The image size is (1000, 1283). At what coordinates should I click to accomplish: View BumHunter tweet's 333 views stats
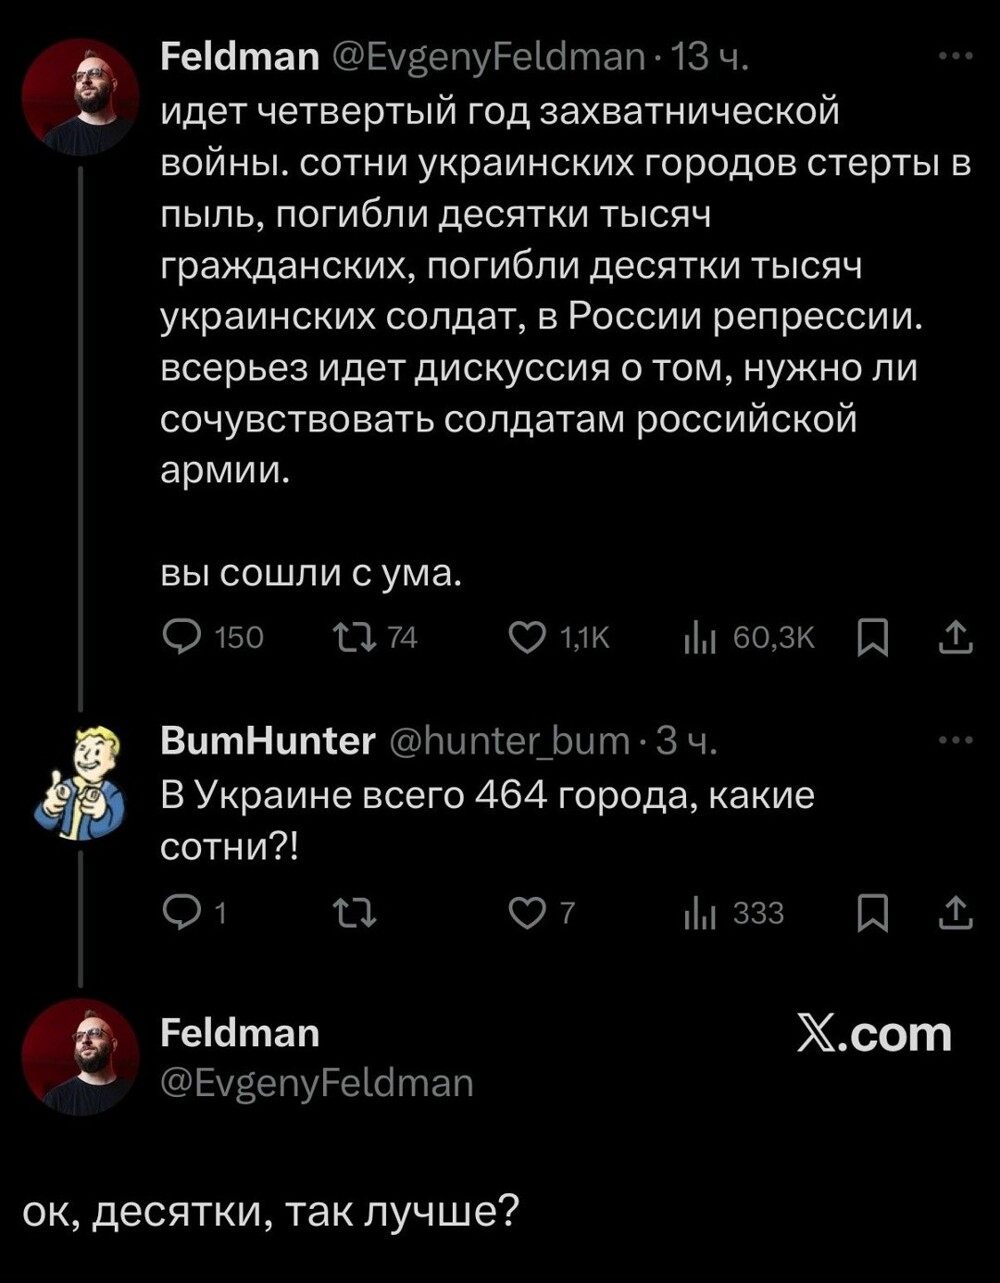696,913
